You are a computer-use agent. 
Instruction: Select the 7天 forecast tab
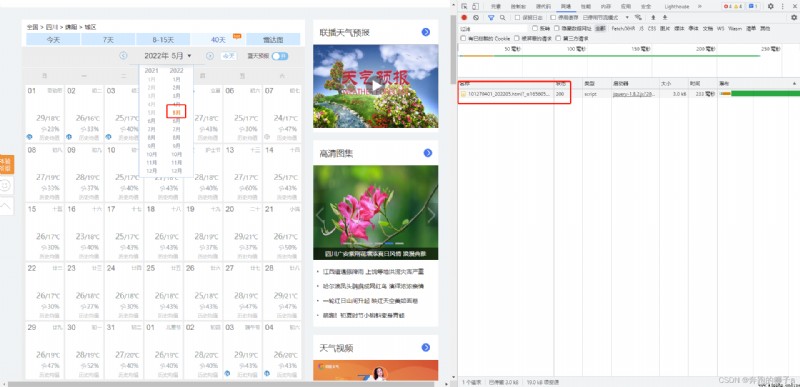pos(108,39)
